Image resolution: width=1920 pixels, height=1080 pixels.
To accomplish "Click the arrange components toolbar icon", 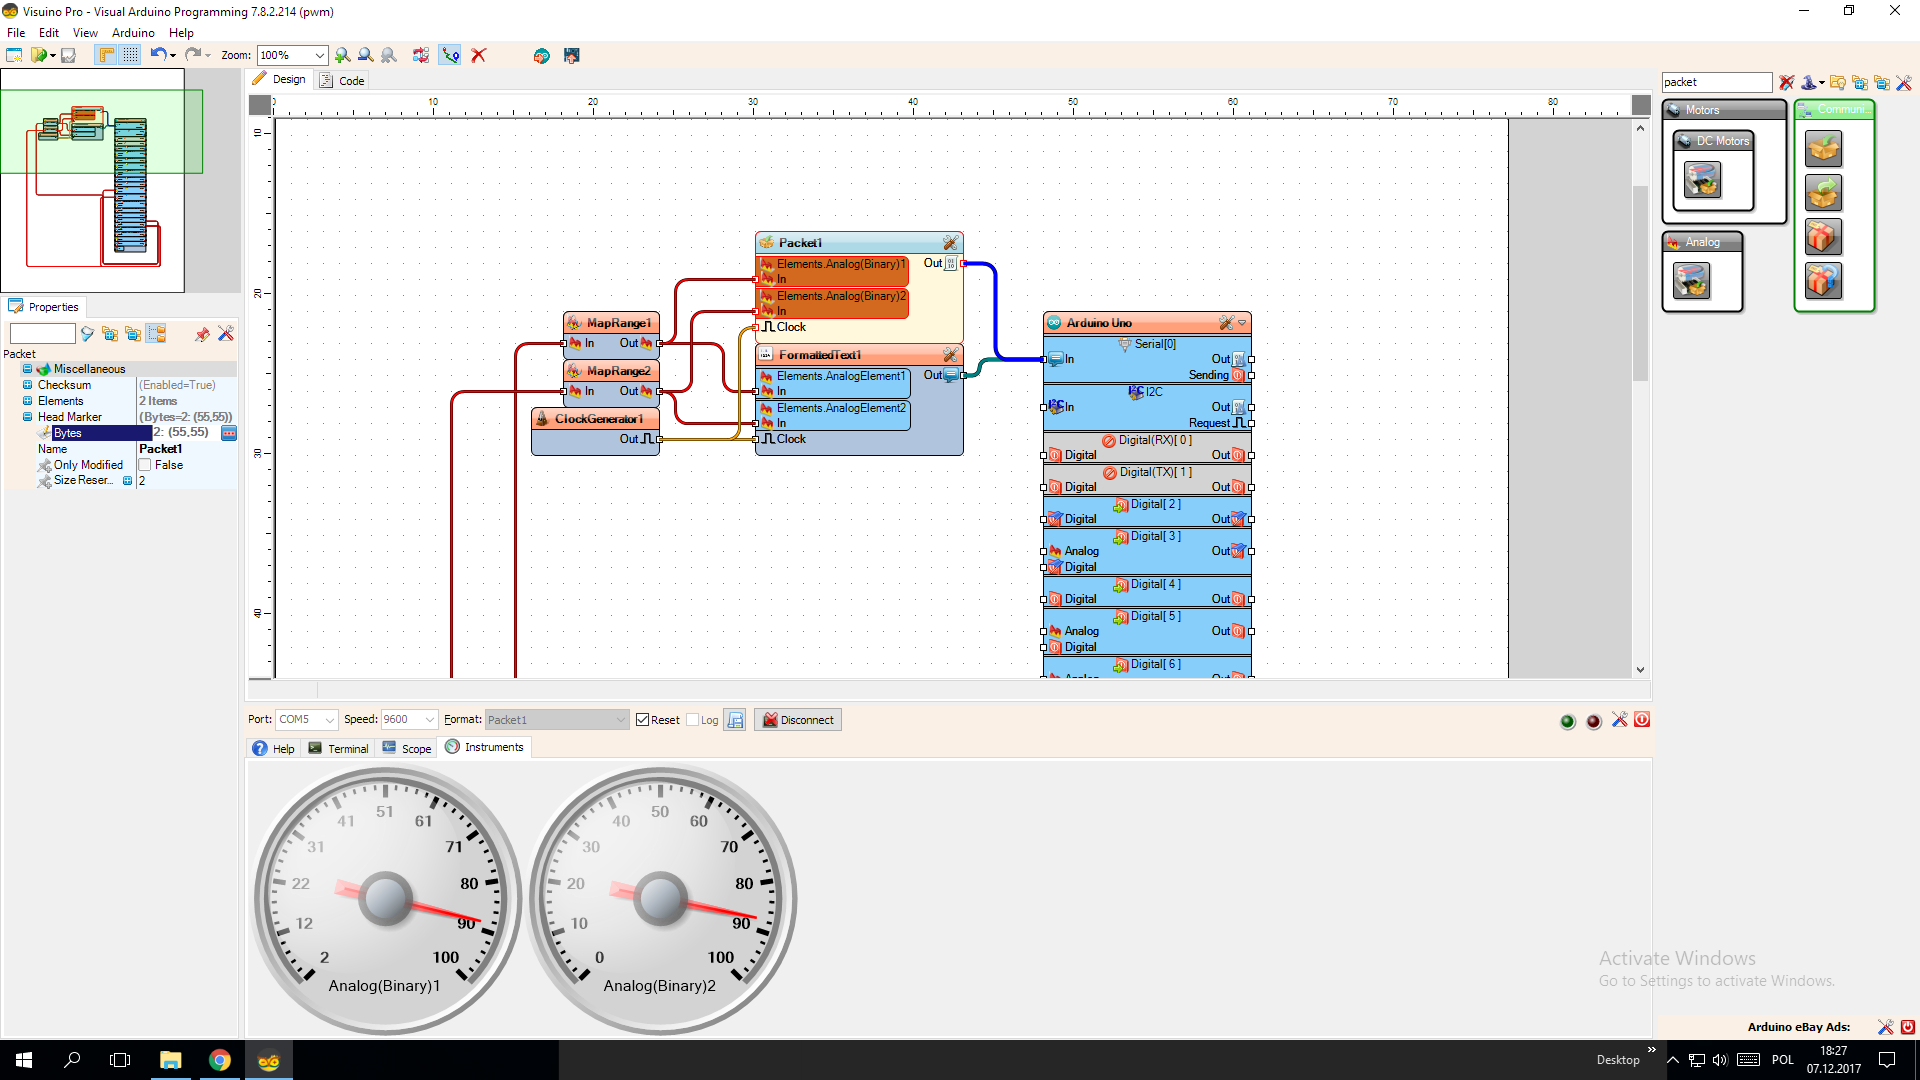I will coord(421,55).
